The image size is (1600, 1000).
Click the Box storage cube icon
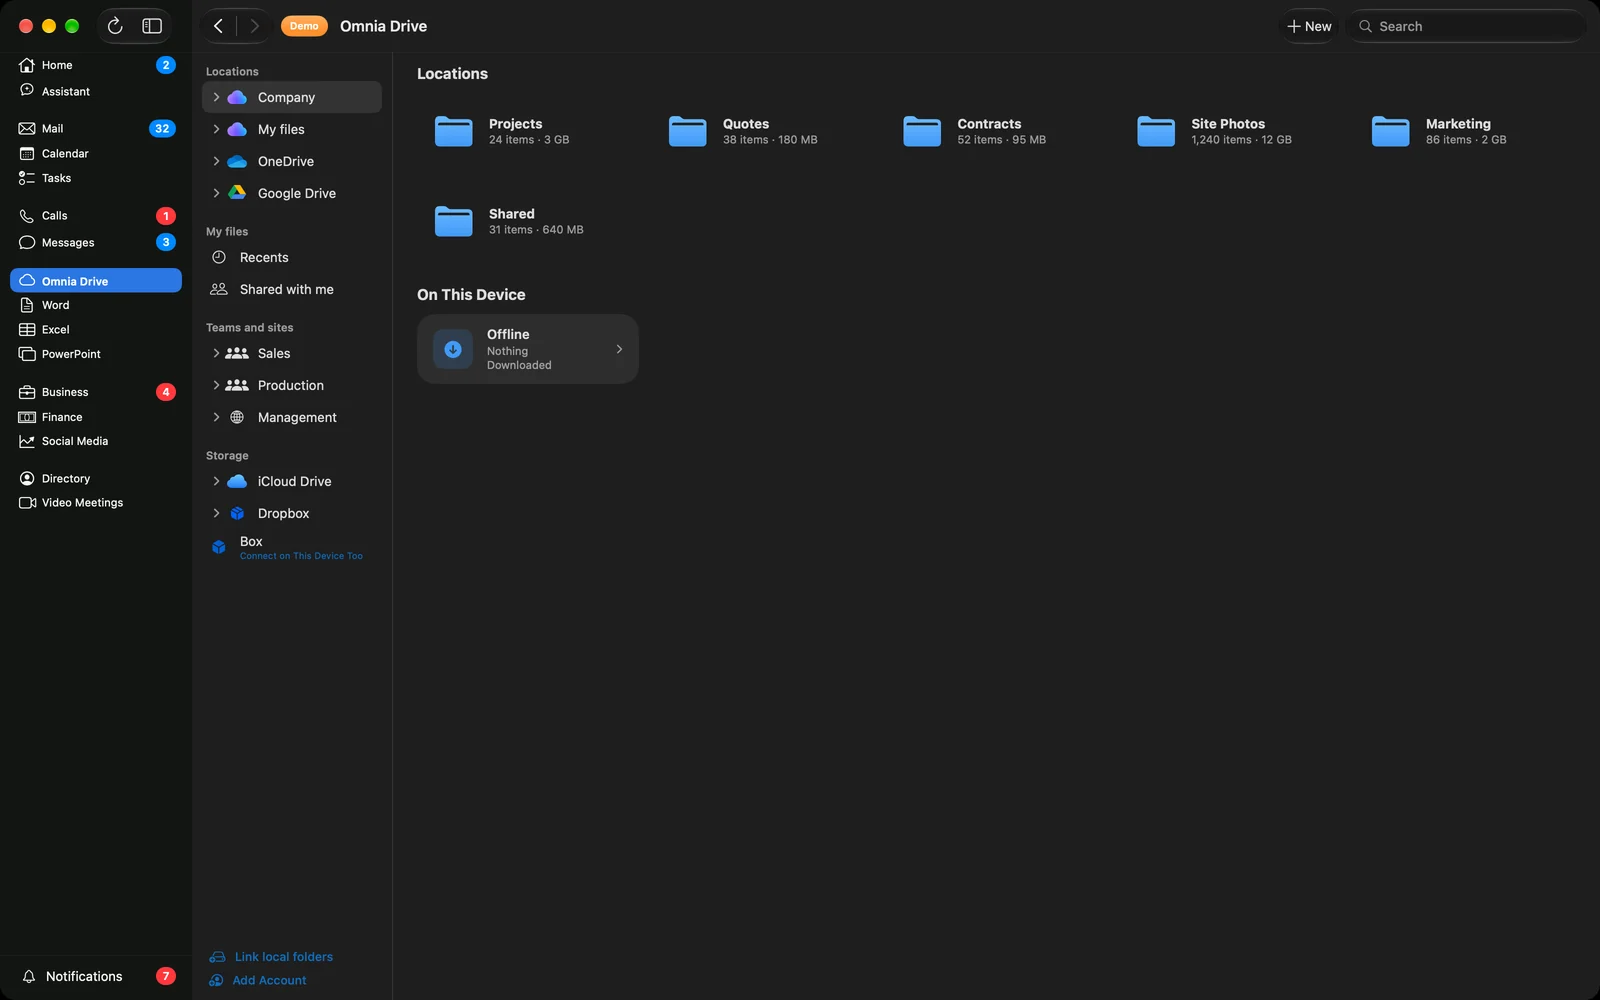[x=219, y=547]
